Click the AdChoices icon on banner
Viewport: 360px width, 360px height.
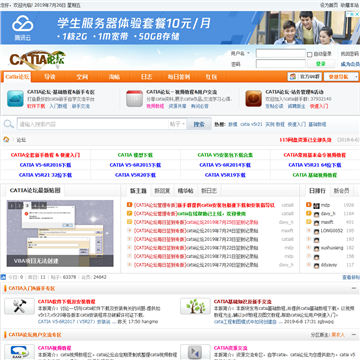pyautogui.click(x=352, y=14)
